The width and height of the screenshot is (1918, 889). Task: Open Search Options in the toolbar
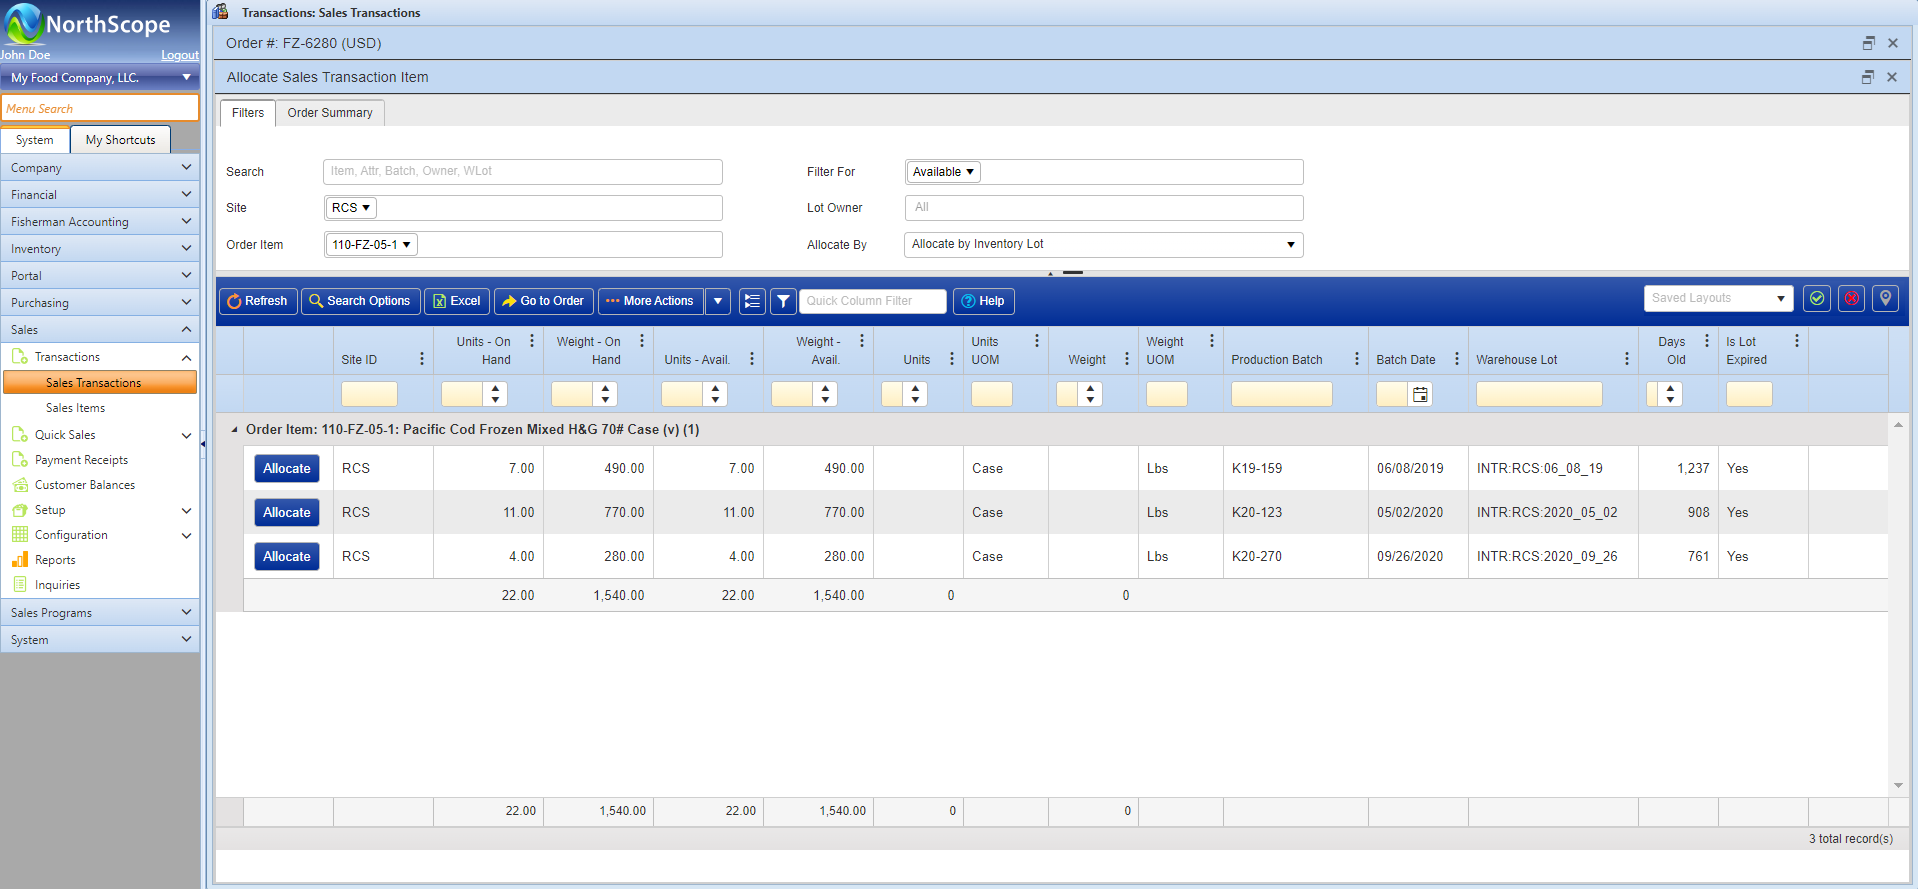click(360, 301)
